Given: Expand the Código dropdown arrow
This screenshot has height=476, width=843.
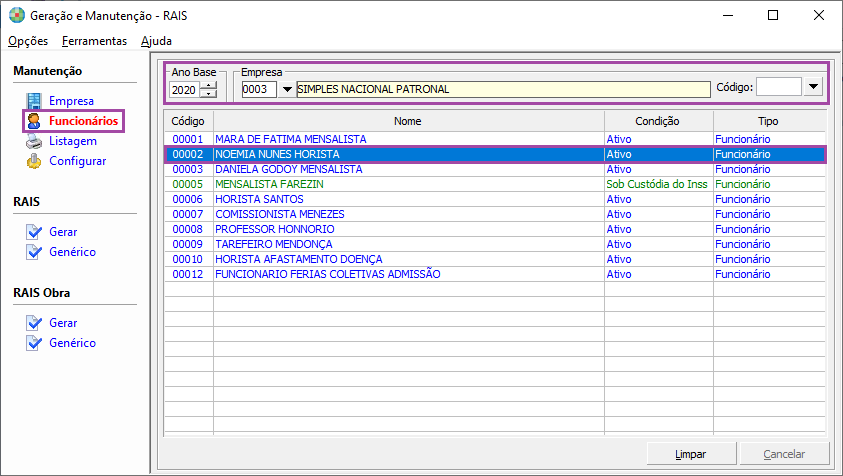Looking at the screenshot, I should (x=813, y=87).
